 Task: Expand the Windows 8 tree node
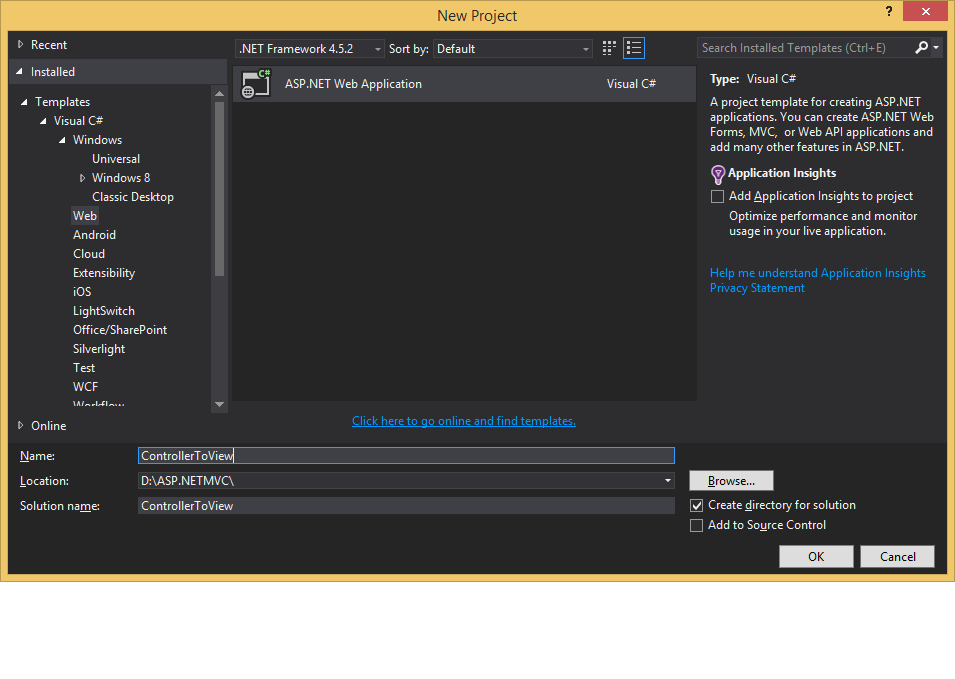tap(82, 178)
